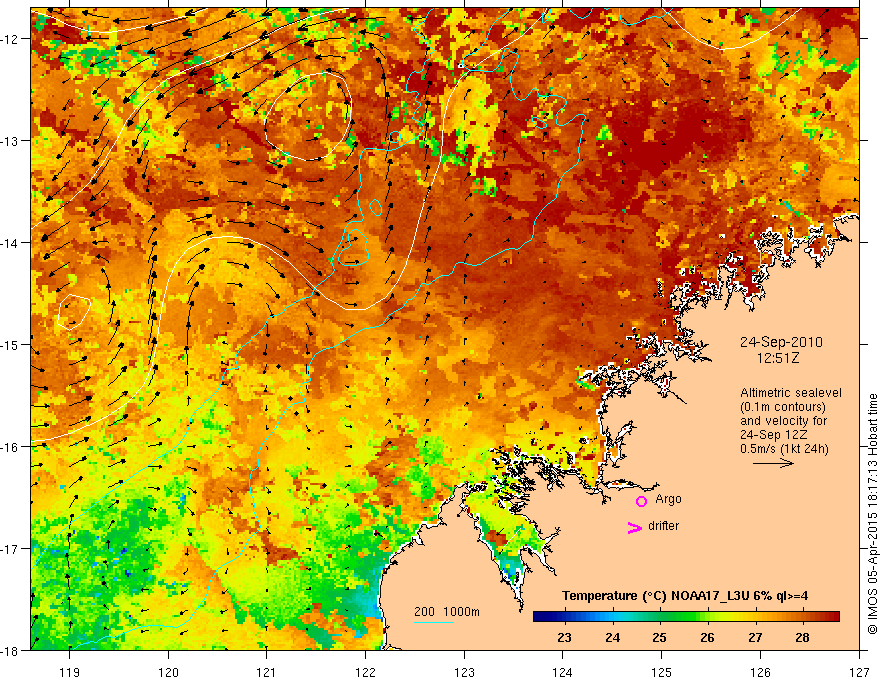
Task: Click the dark blue end of the color bar
Action: [538, 617]
